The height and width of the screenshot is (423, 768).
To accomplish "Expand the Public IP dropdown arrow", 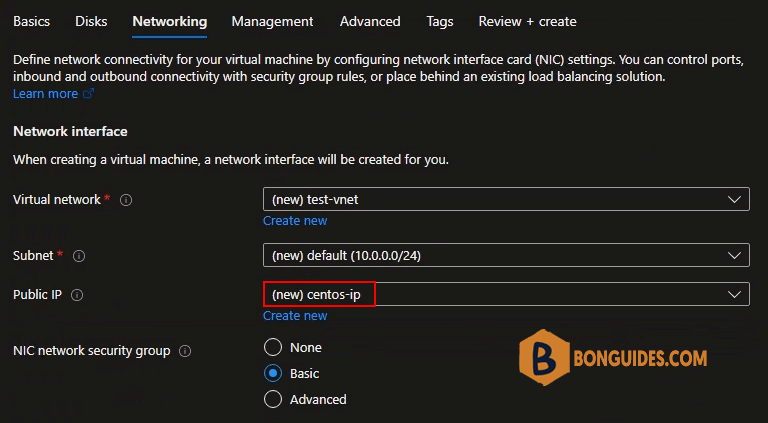I will 734,295.
